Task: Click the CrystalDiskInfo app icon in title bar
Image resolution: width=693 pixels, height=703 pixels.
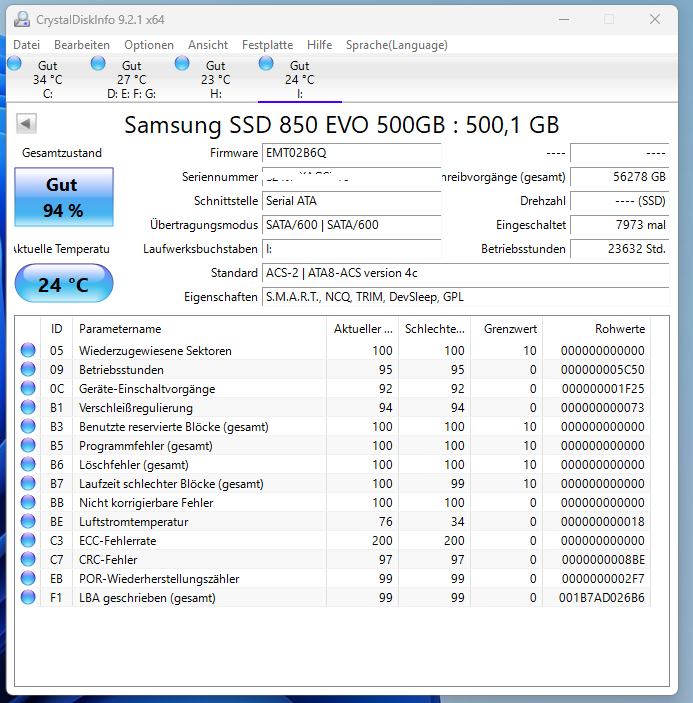Action: point(22,19)
